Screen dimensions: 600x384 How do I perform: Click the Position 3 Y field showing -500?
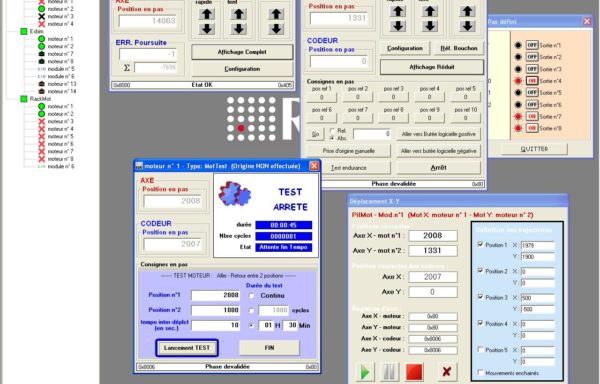click(x=537, y=309)
